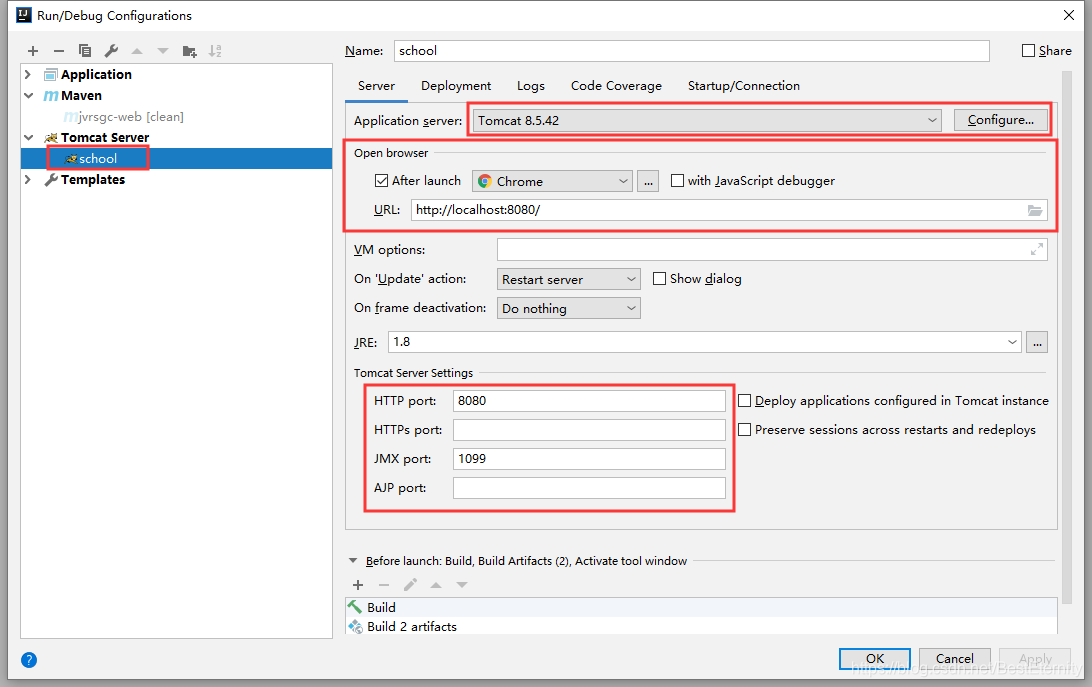
Task: Click the OK button
Action: pyautogui.click(x=875, y=658)
